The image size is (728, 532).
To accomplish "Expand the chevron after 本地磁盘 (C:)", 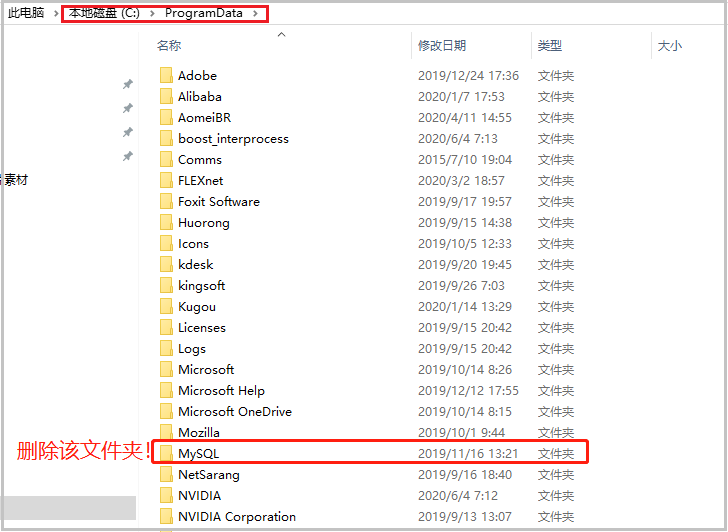I will (x=152, y=13).
